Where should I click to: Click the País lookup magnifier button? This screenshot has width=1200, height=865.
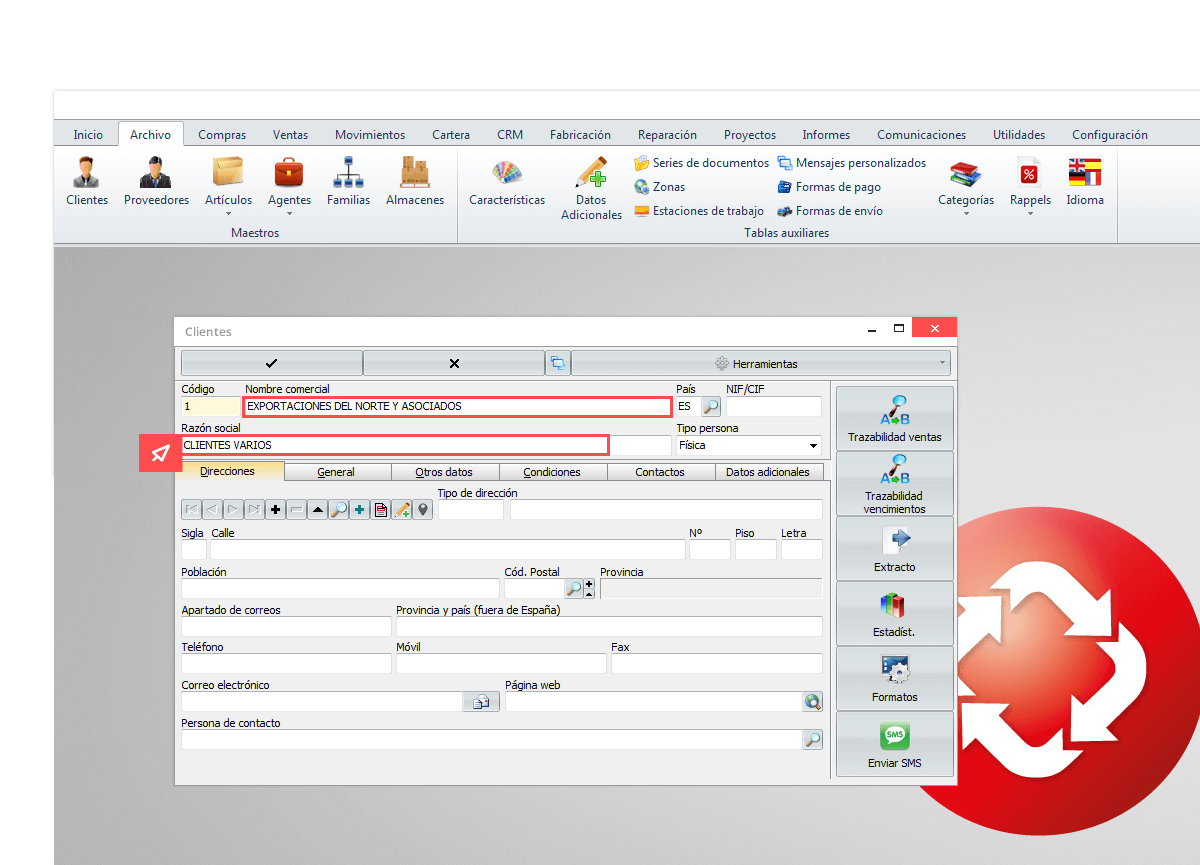(x=710, y=407)
